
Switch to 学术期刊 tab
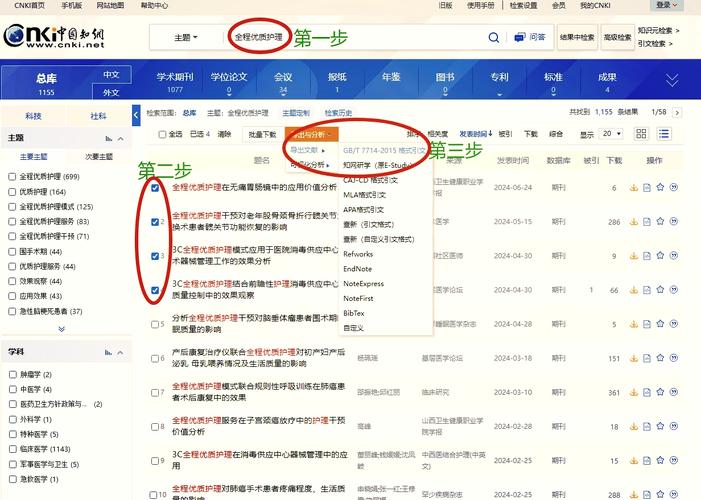tap(175, 81)
